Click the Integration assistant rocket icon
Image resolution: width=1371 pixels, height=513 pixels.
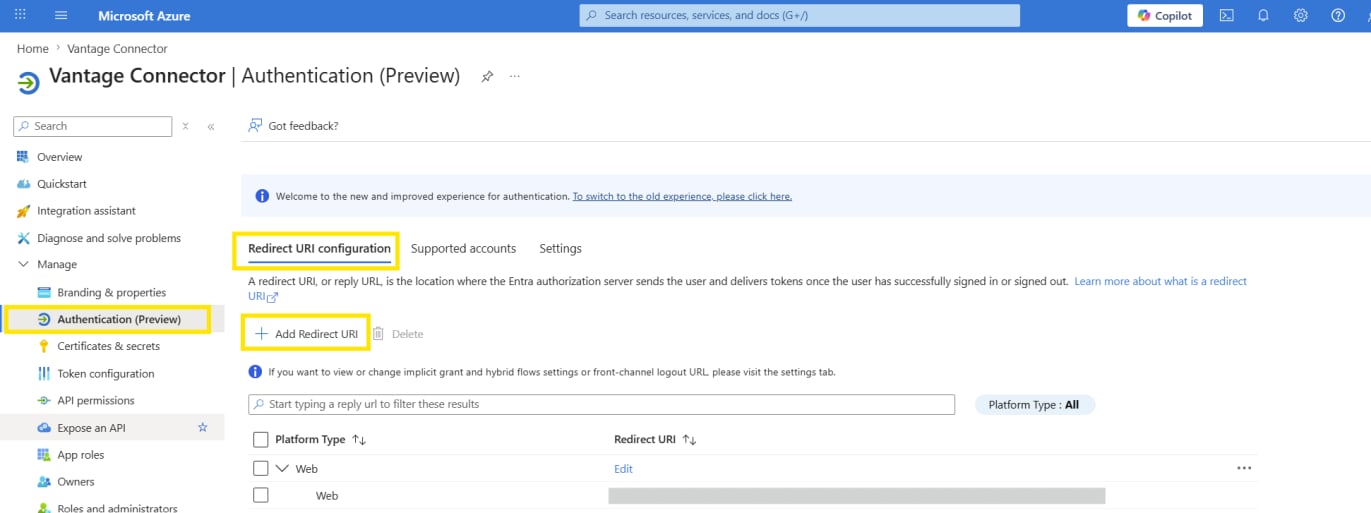click(x=23, y=211)
